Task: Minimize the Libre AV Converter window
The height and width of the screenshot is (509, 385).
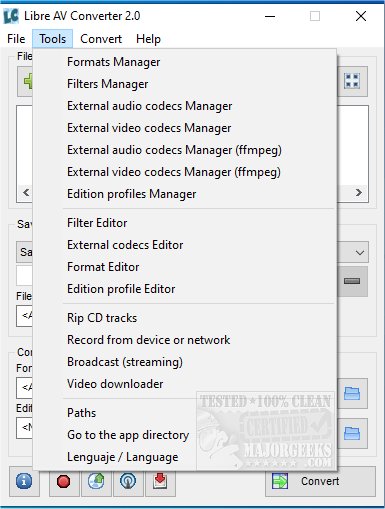Action: (x=270, y=16)
